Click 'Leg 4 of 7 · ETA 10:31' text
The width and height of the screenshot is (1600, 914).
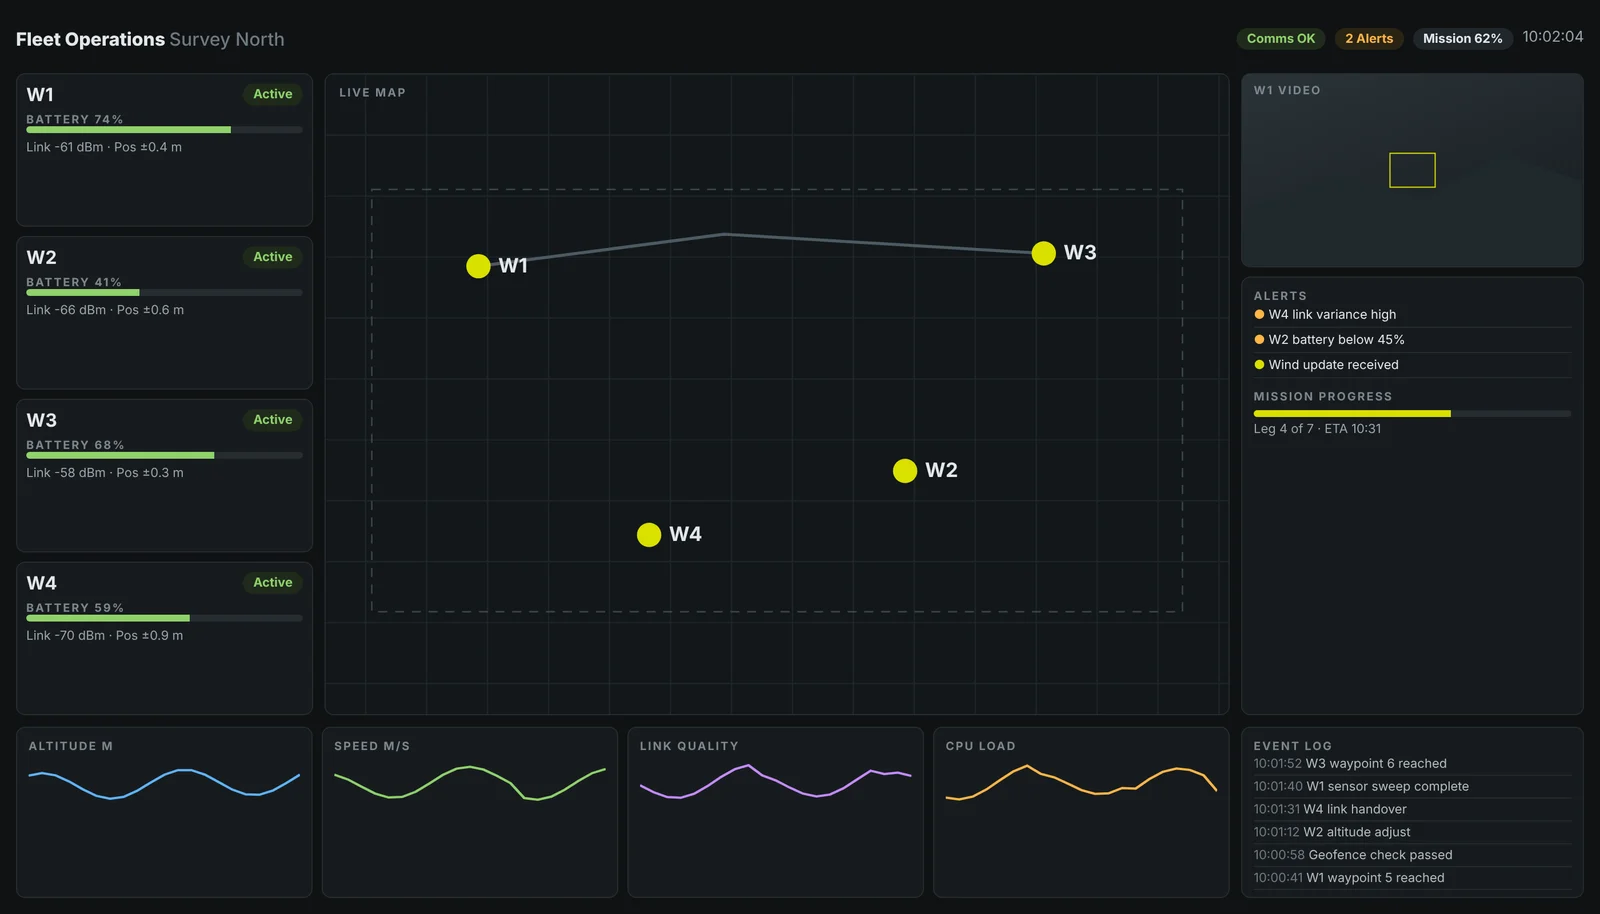1317,429
